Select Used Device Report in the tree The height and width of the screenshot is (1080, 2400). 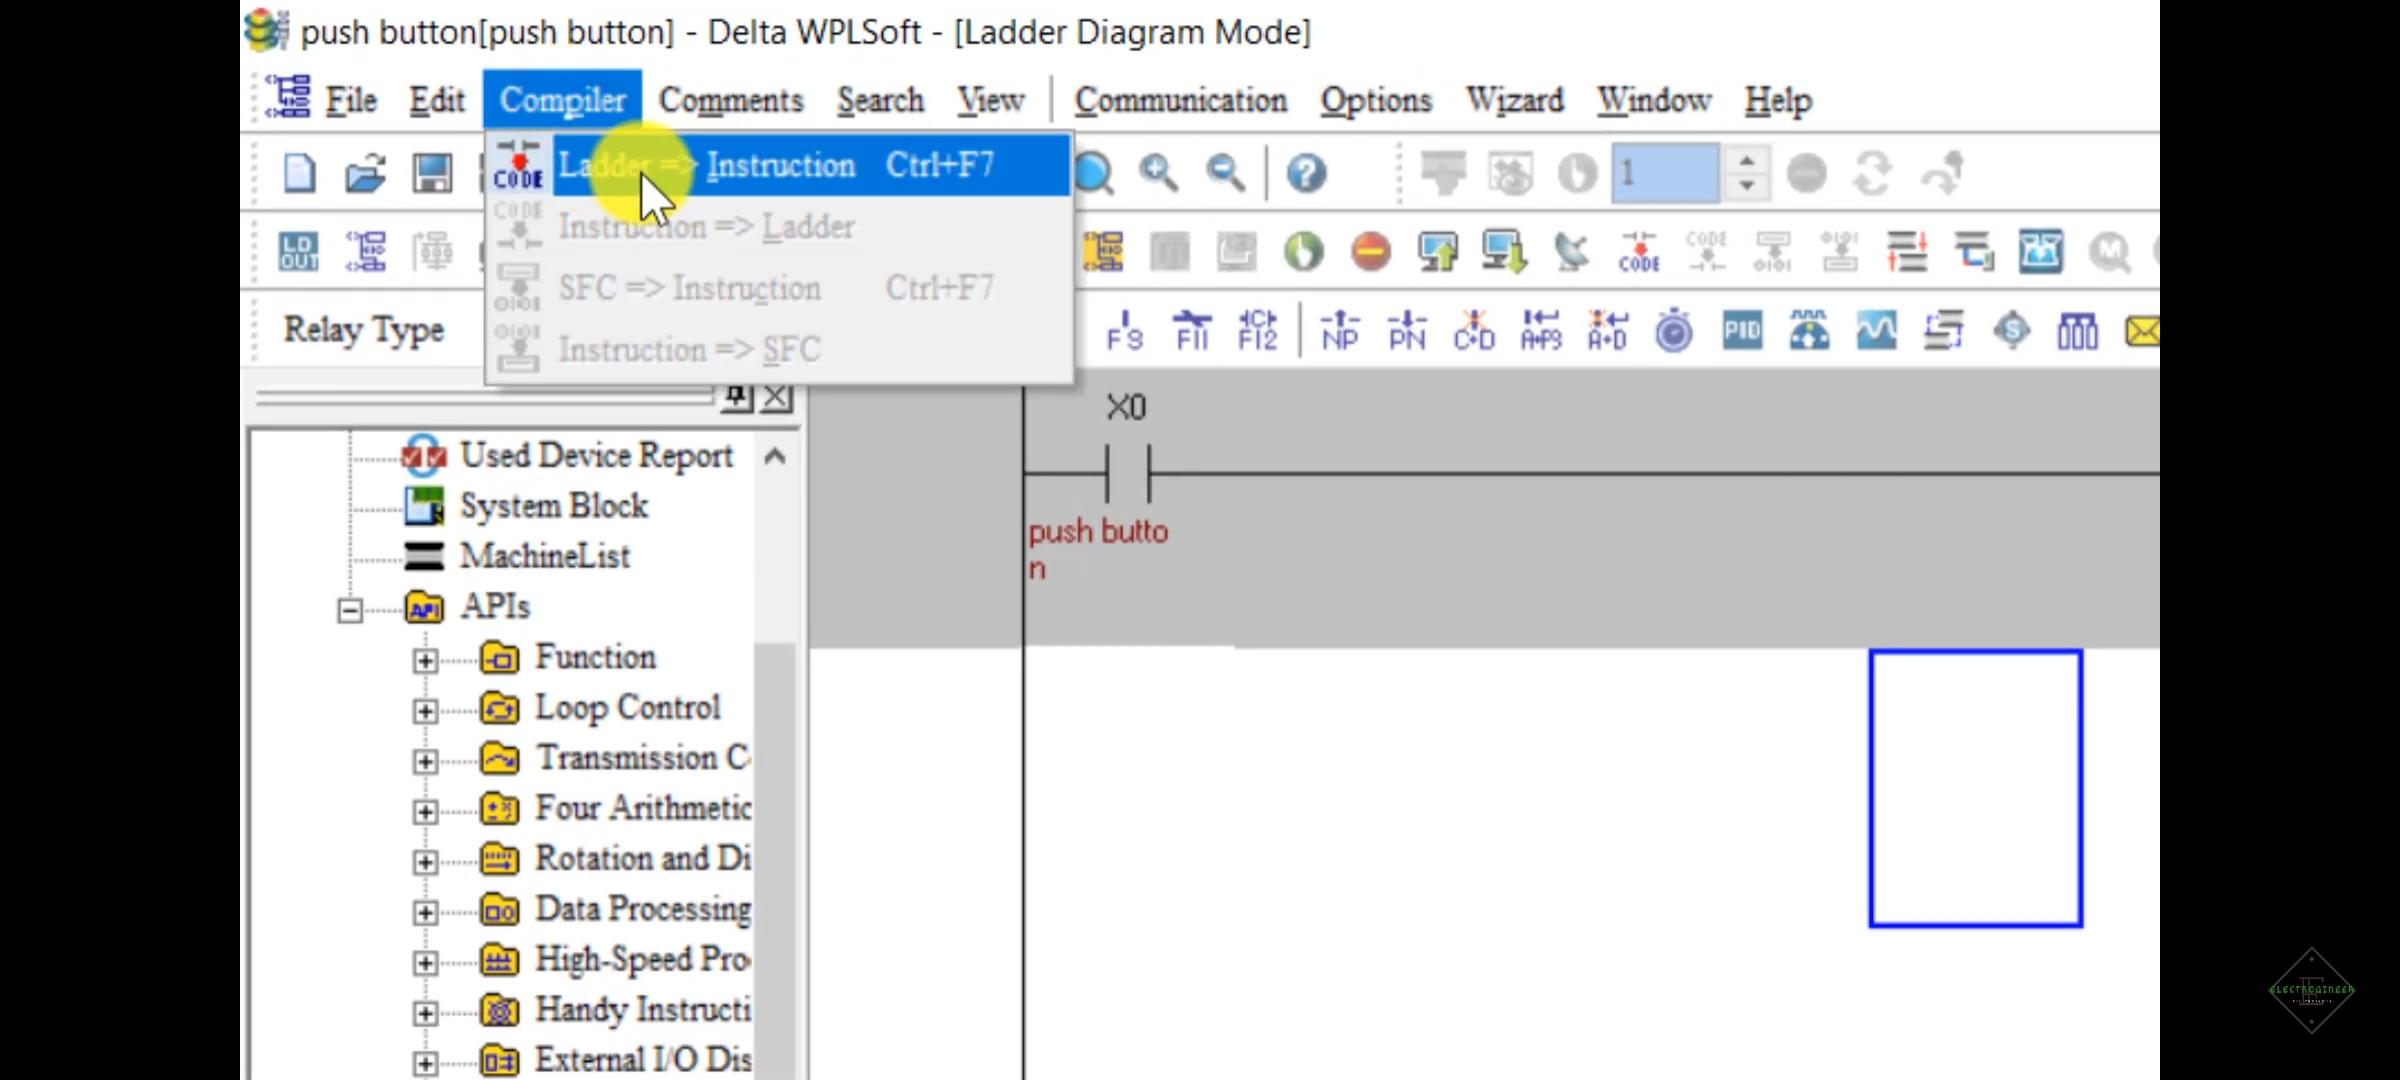point(597,455)
